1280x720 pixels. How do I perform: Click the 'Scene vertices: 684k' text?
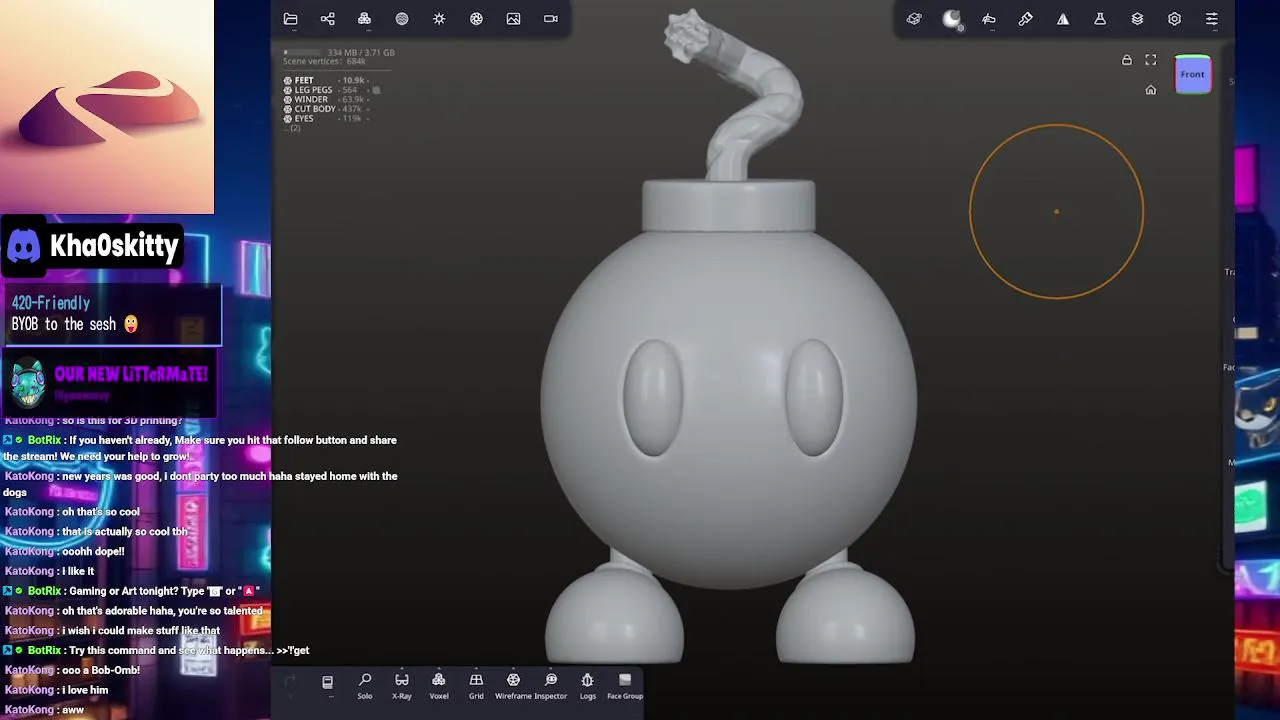coord(324,62)
